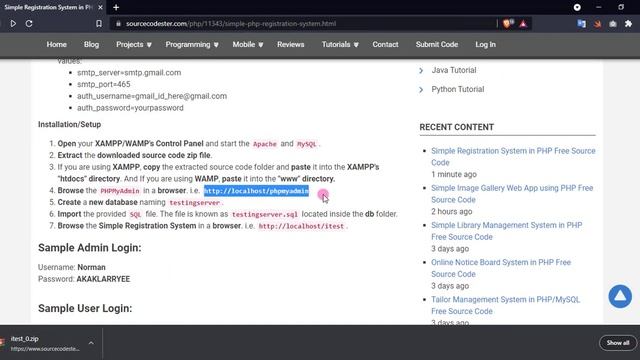
Task: Click chevron beside Java Tutorial
Action: [421, 71]
